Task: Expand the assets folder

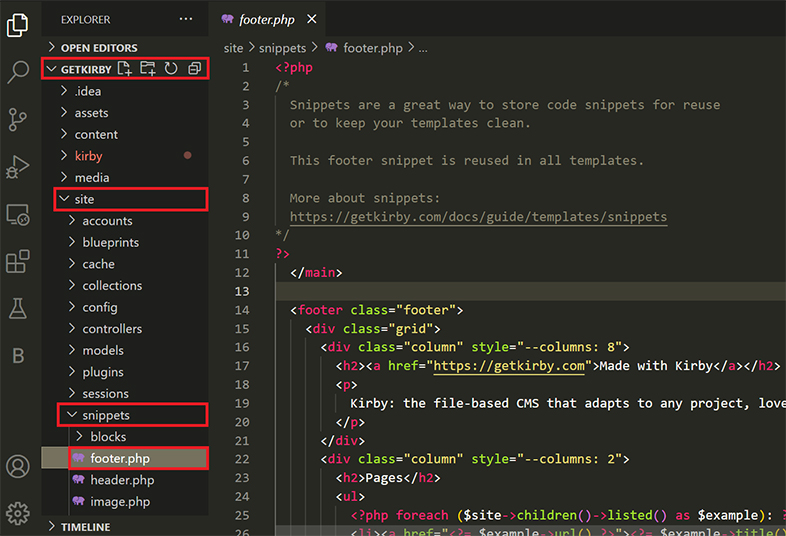Action: pyautogui.click(x=125, y=113)
